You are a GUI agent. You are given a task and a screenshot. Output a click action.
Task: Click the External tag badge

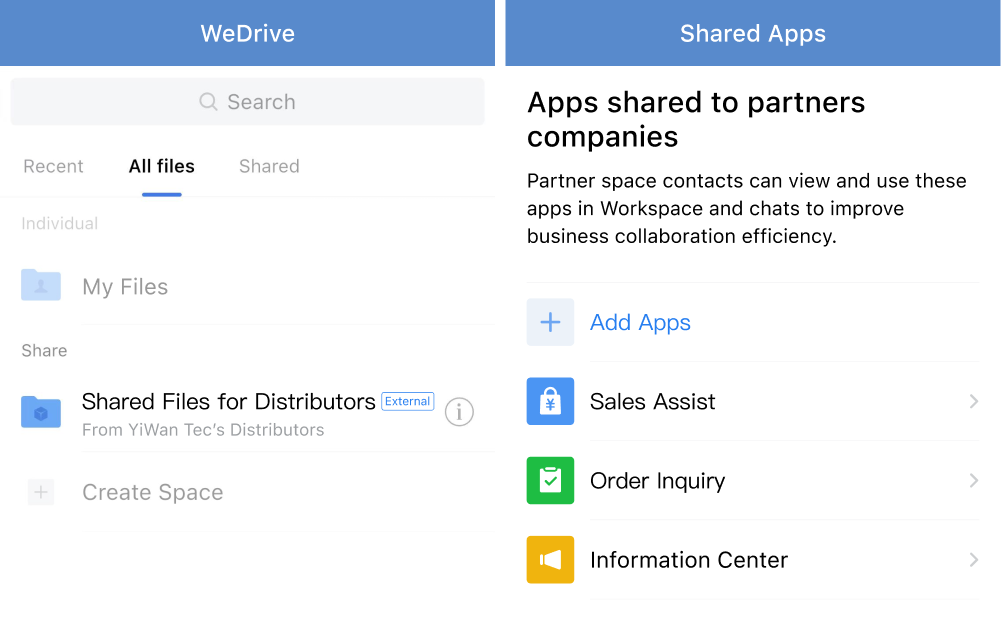407,401
